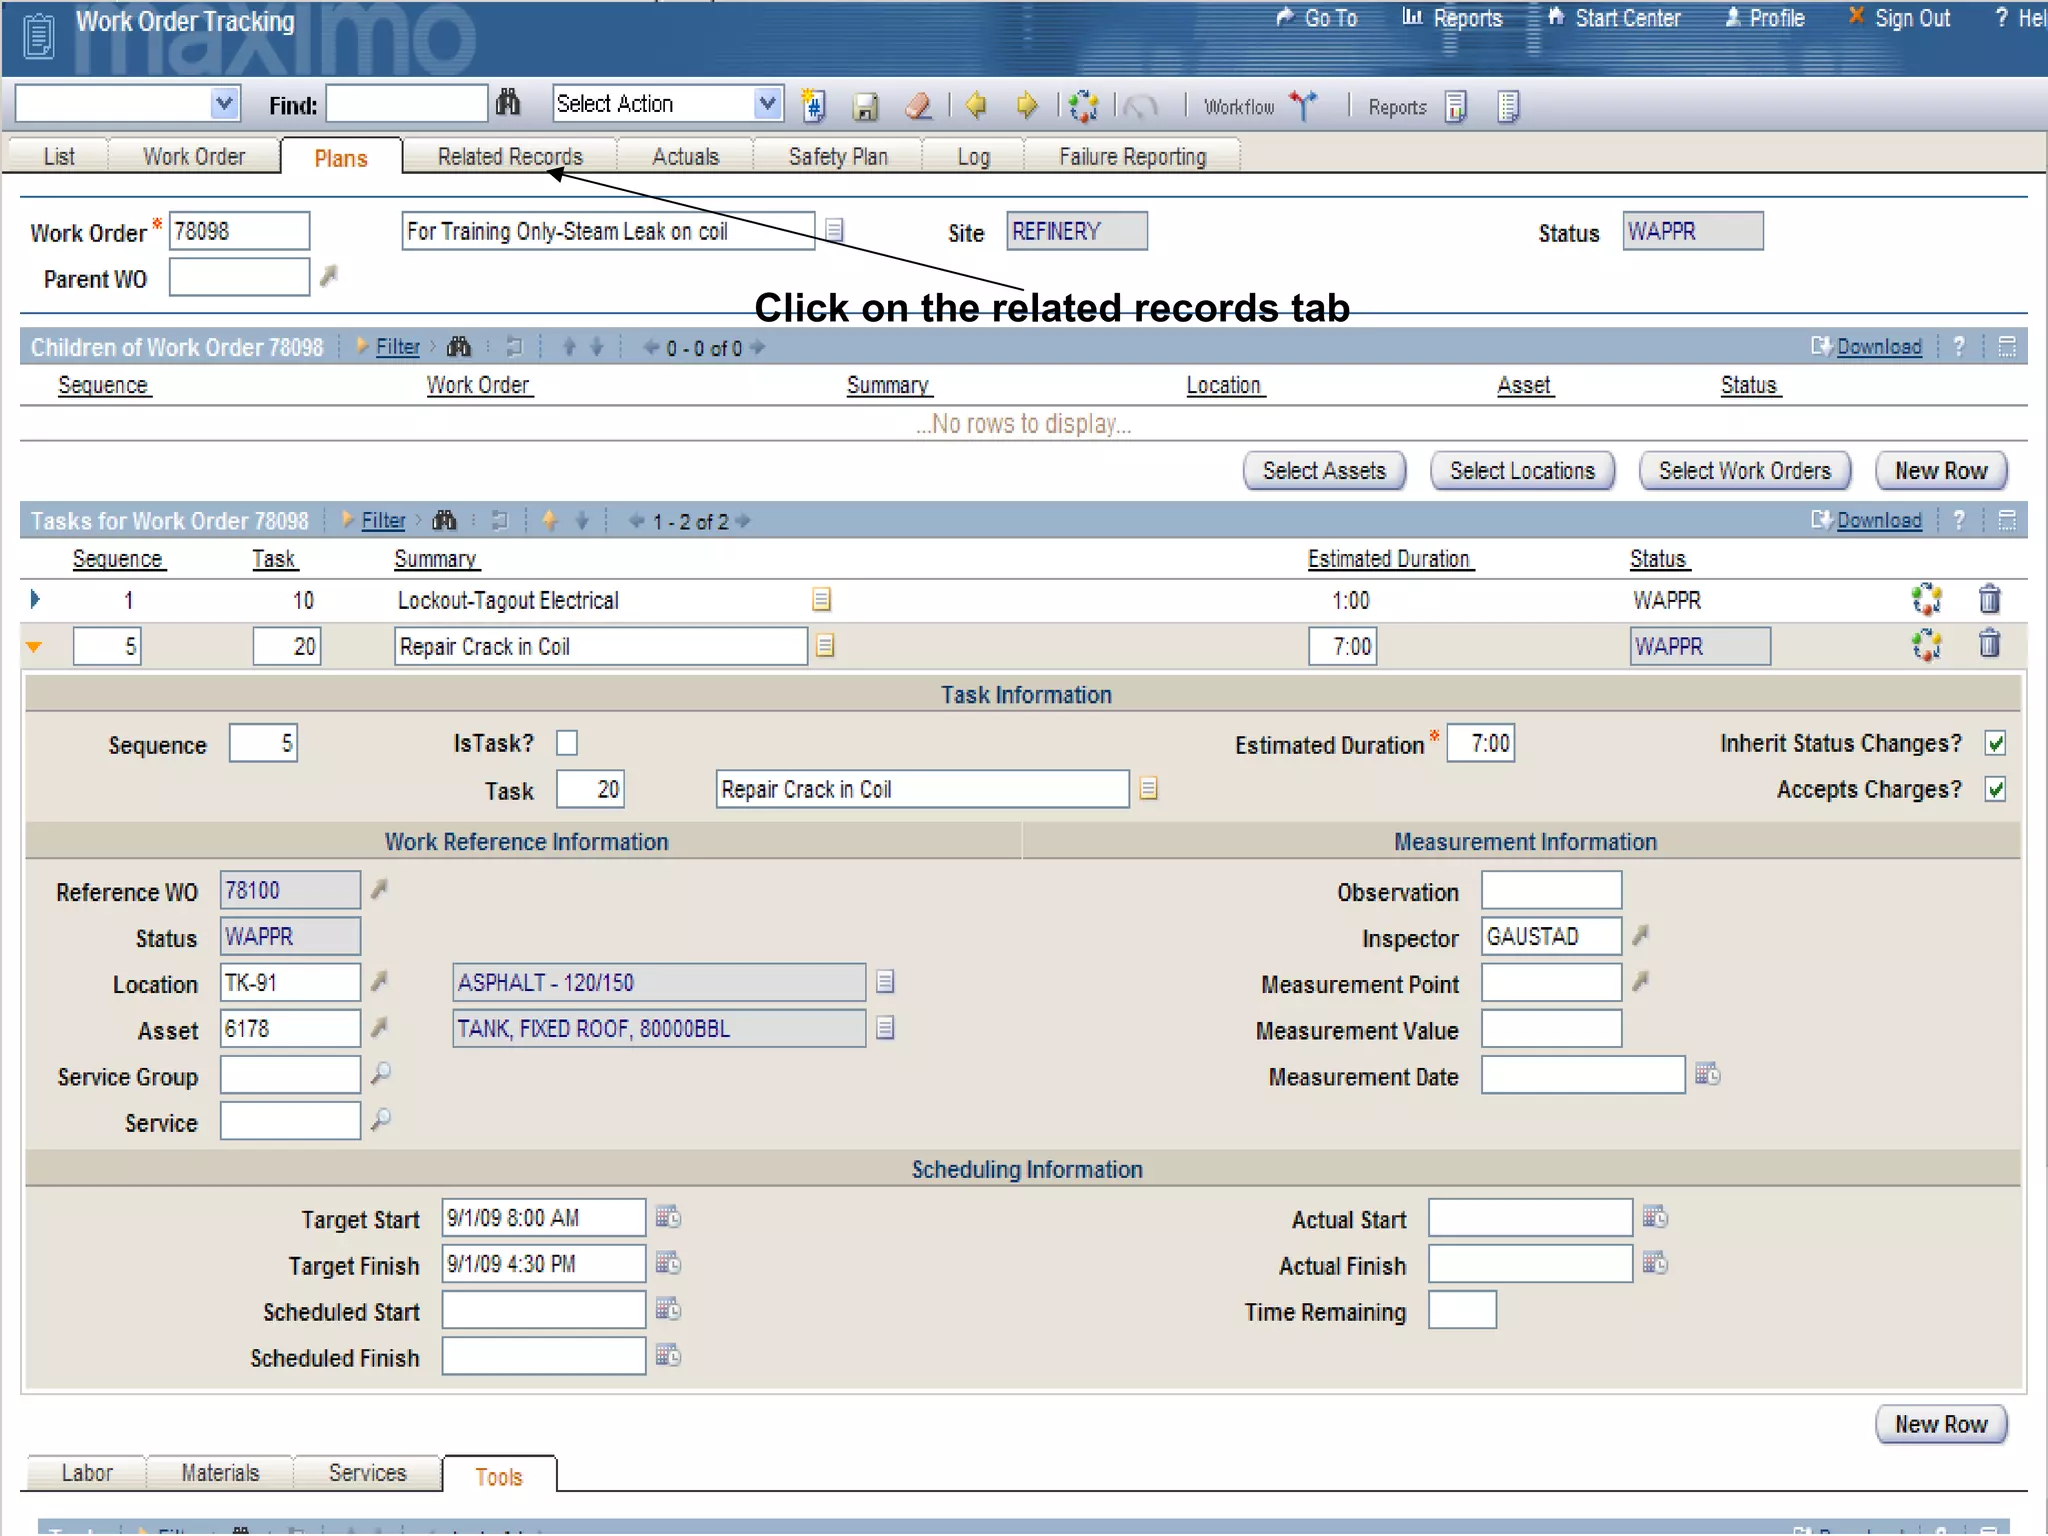Click the Find binoculars search icon

(x=508, y=103)
